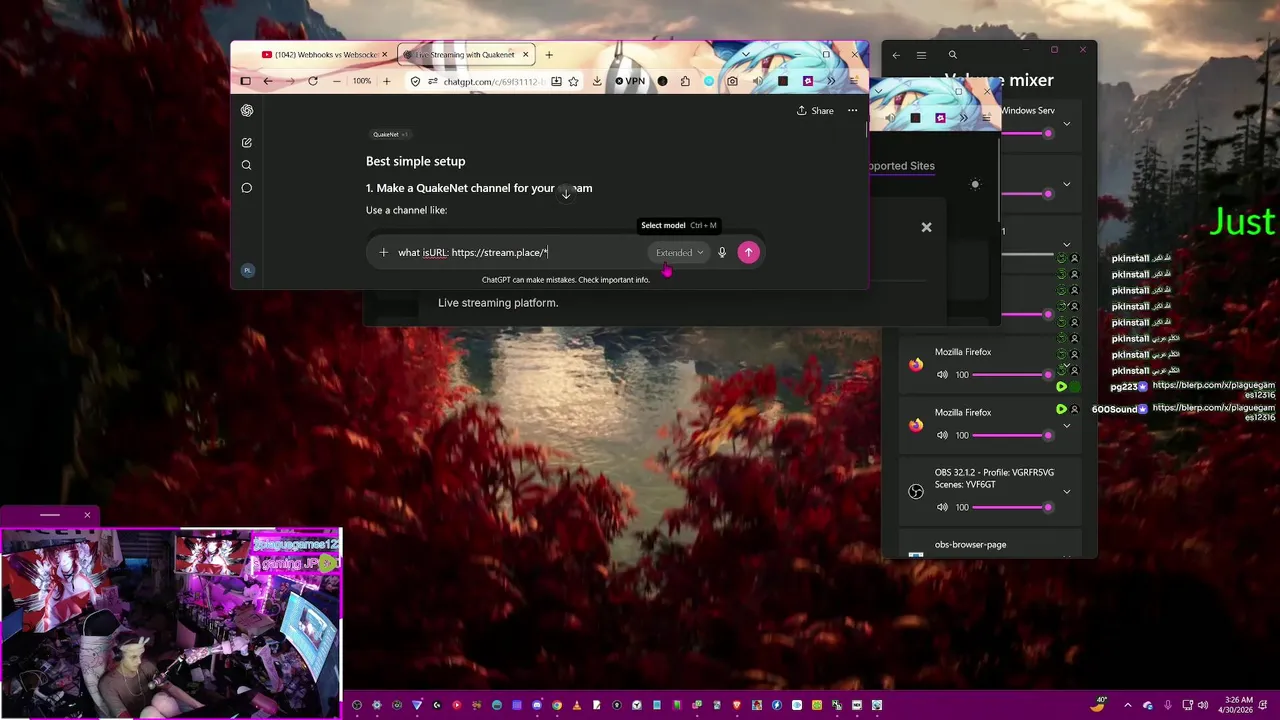Open VLC media player from the taskbar
Screen dimensions: 1280x720
click(577, 705)
